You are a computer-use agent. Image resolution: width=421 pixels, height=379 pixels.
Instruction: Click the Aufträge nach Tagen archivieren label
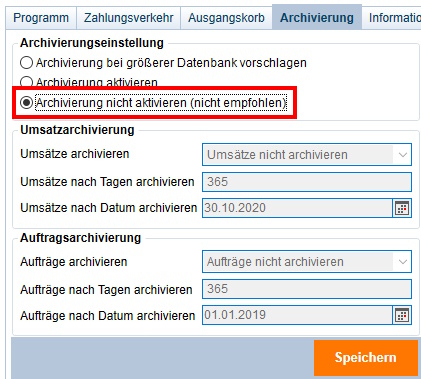click(106, 290)
